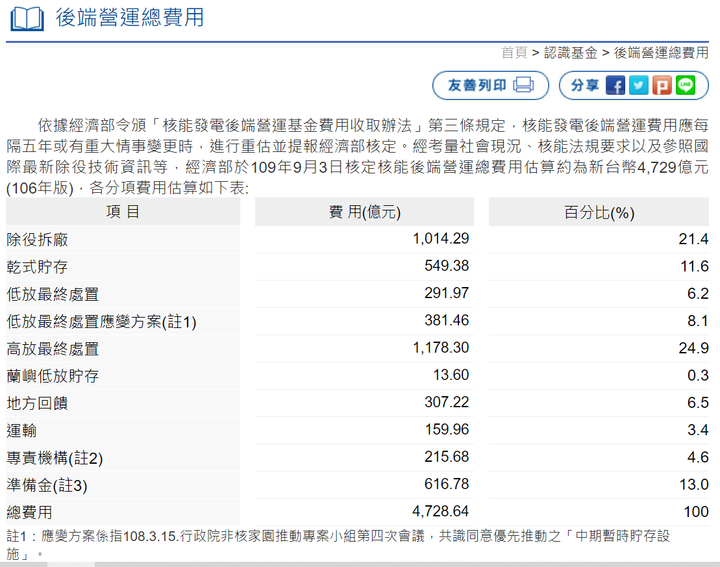Select the cost value 616.78
The height and width of the screenshot is (567, 720).
point(447,484)
